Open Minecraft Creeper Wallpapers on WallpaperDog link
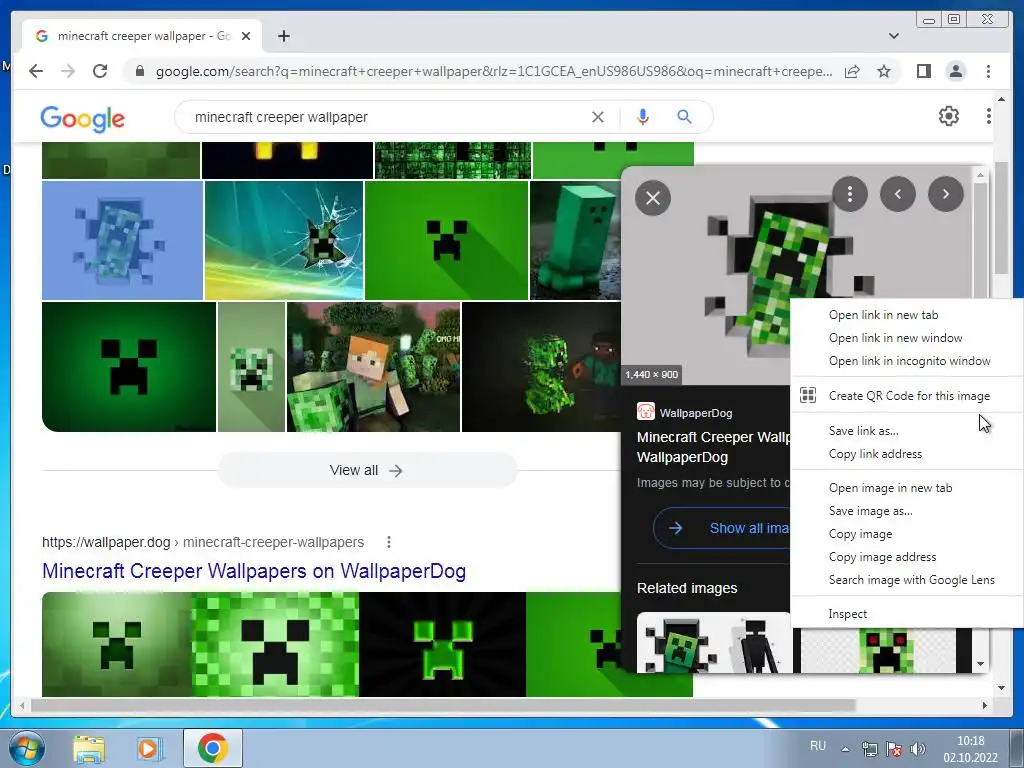Image resolution: width=1024 pixels, height=768 pixels. click(253, 571)
